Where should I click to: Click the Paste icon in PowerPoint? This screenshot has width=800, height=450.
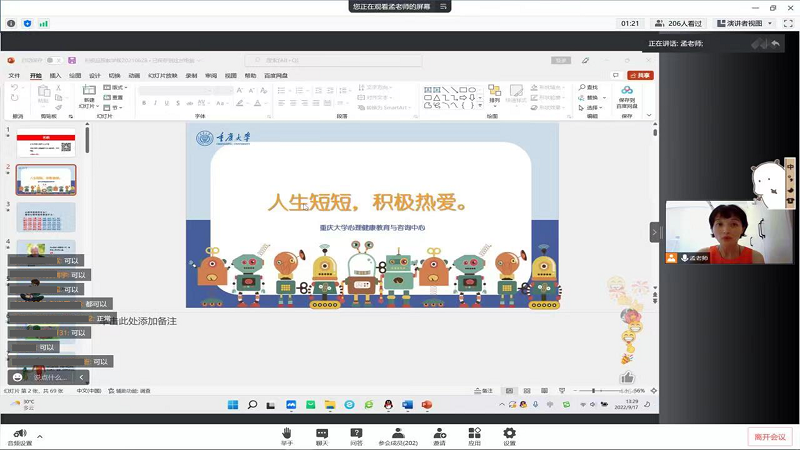[x=44, y=92]
